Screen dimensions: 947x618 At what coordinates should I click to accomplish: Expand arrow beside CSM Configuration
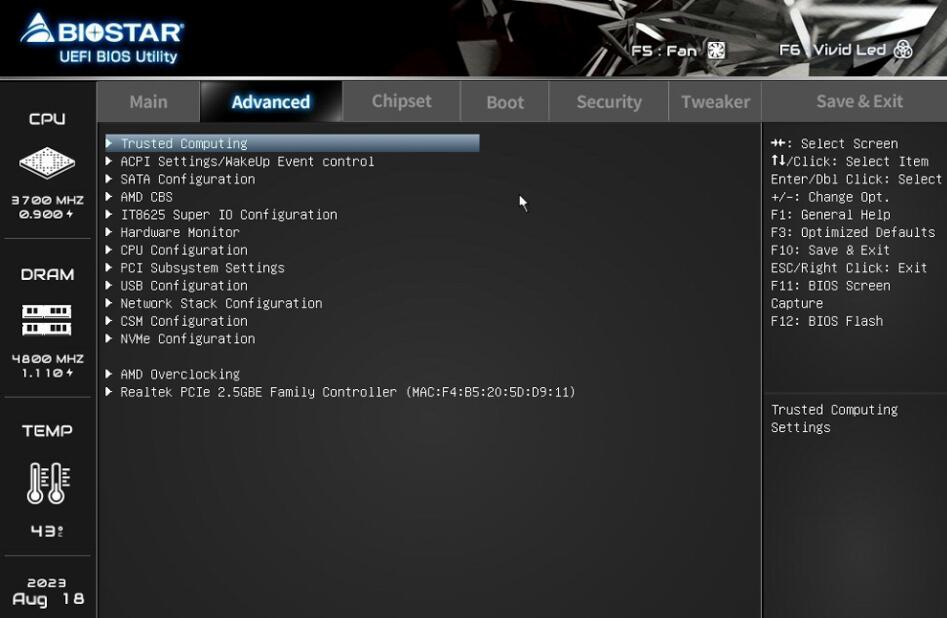click(x=109, y=321)
